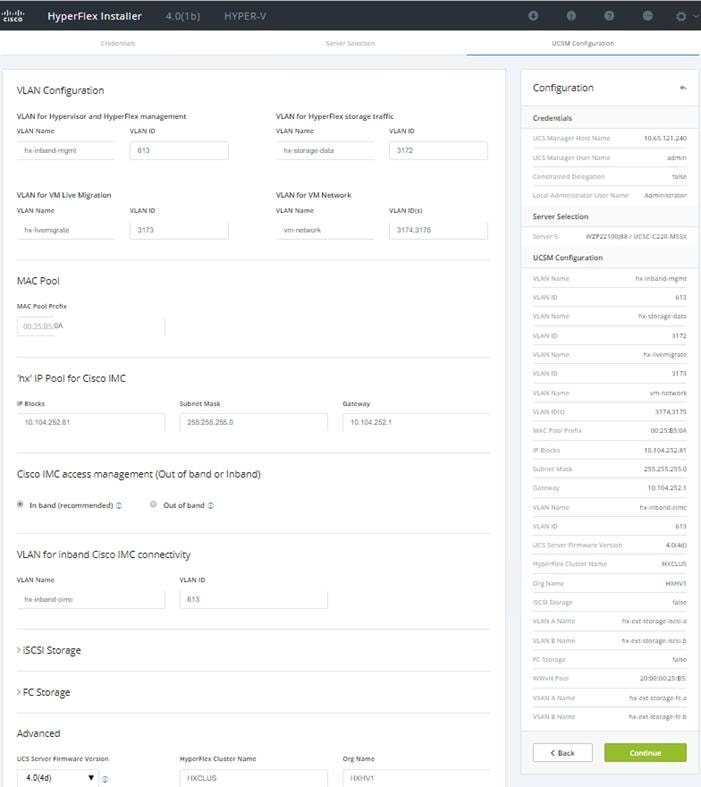This screenshot has height=787, width=701.
Task: Click the management VLAN ID field showing 613
Action: point(179,151)
